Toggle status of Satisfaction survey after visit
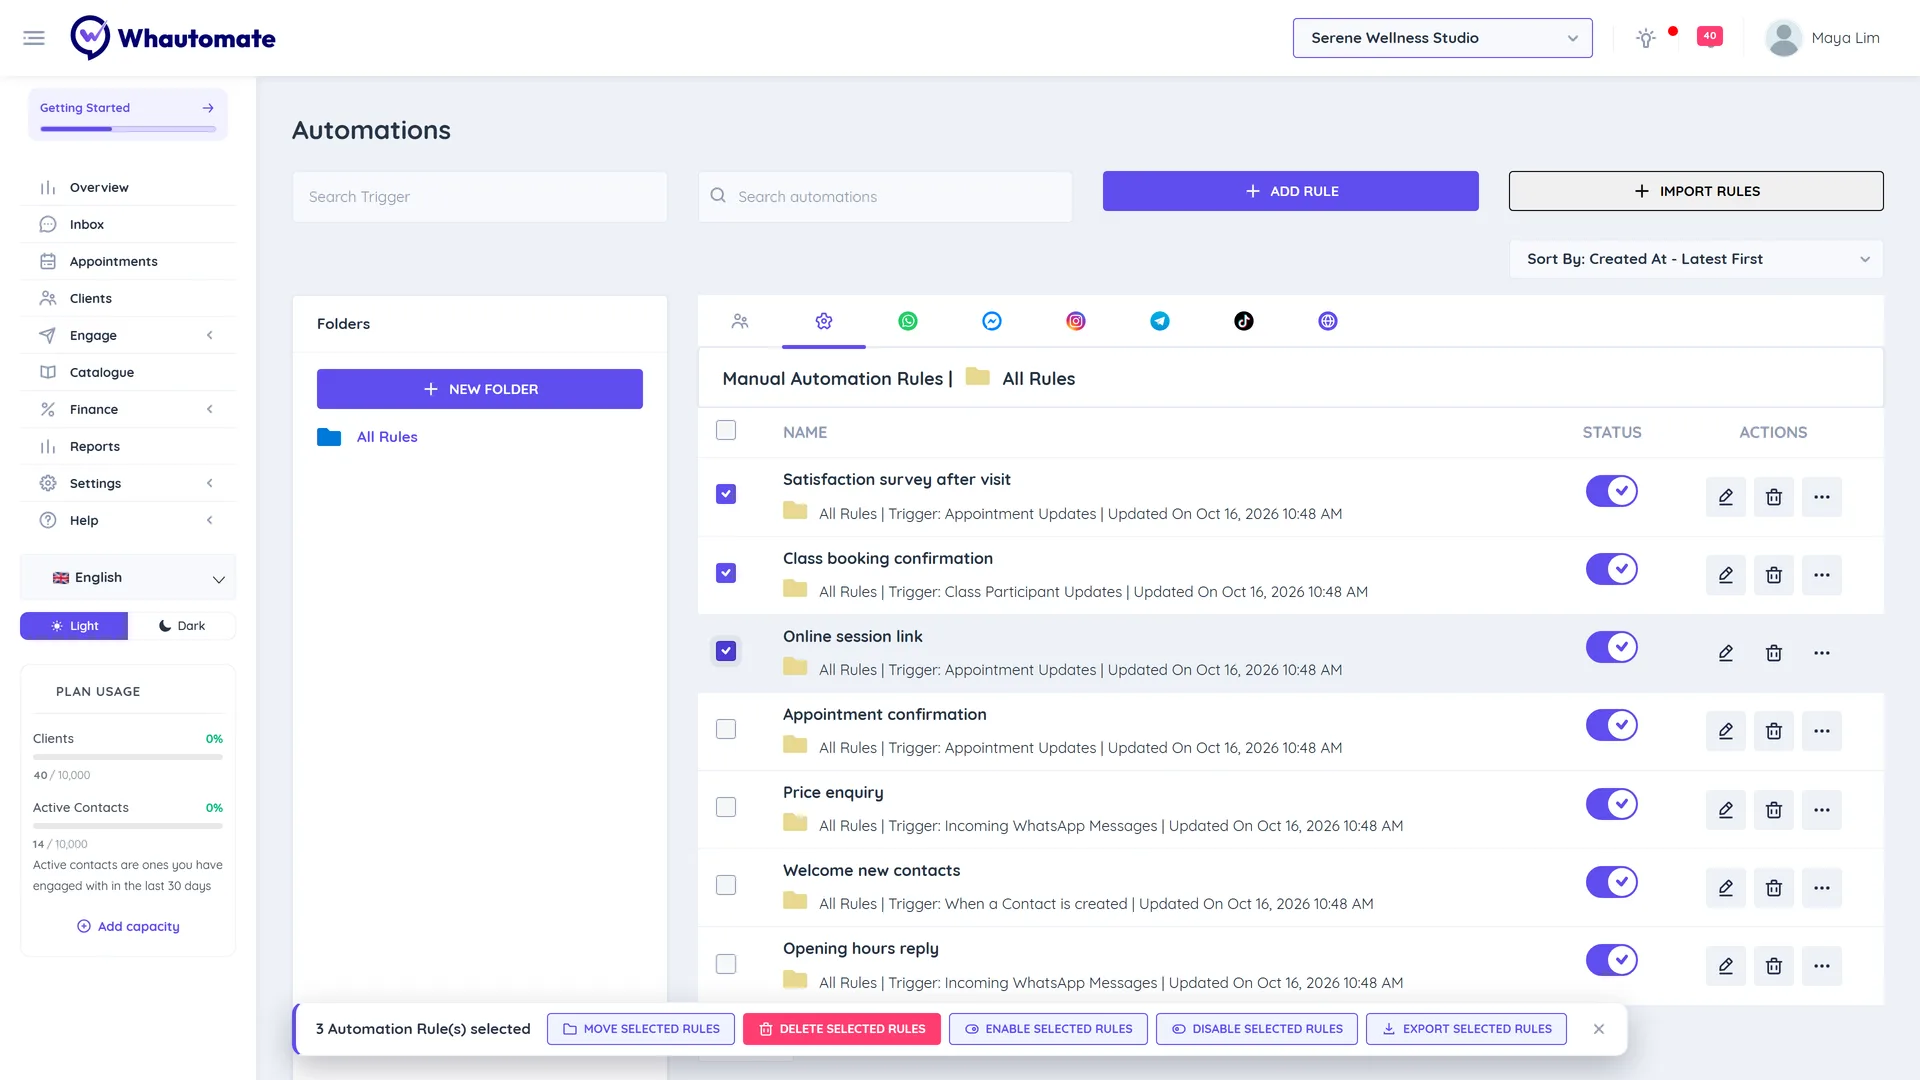The width and height of the screenshot is (1920, 1080). tap(1612, 491)
